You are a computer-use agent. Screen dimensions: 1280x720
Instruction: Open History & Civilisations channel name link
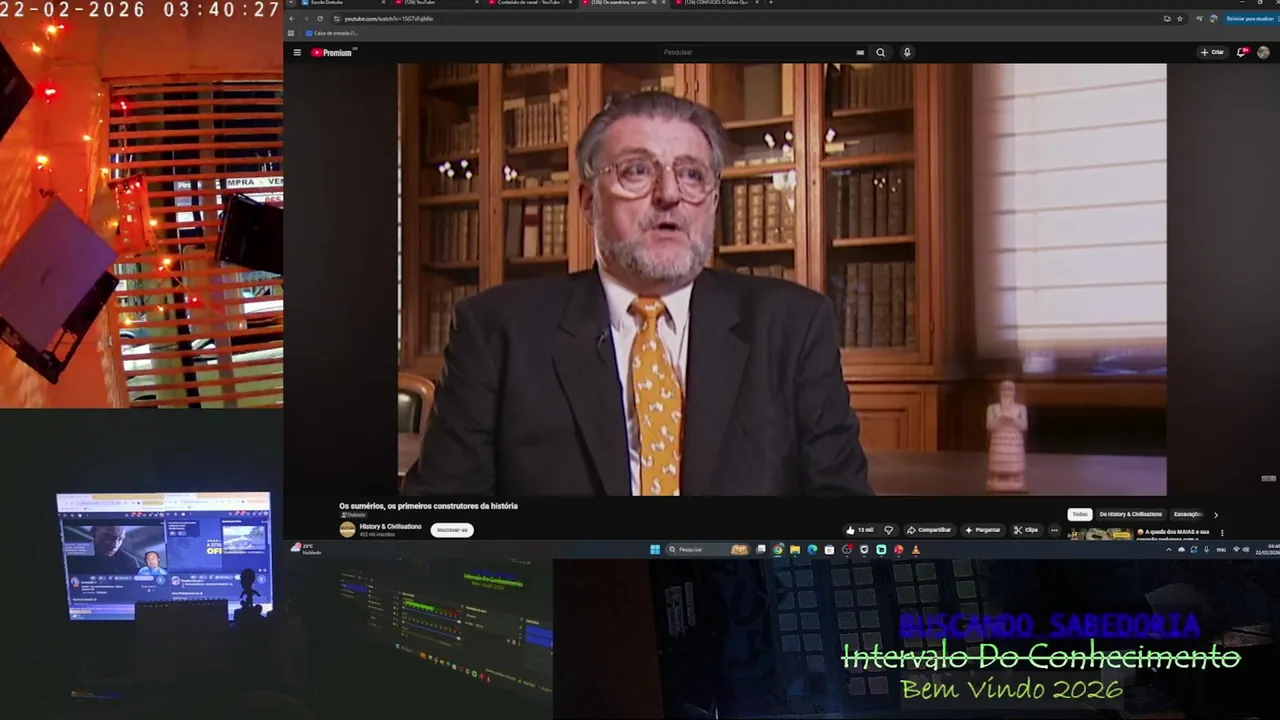(x=390, y=526)
